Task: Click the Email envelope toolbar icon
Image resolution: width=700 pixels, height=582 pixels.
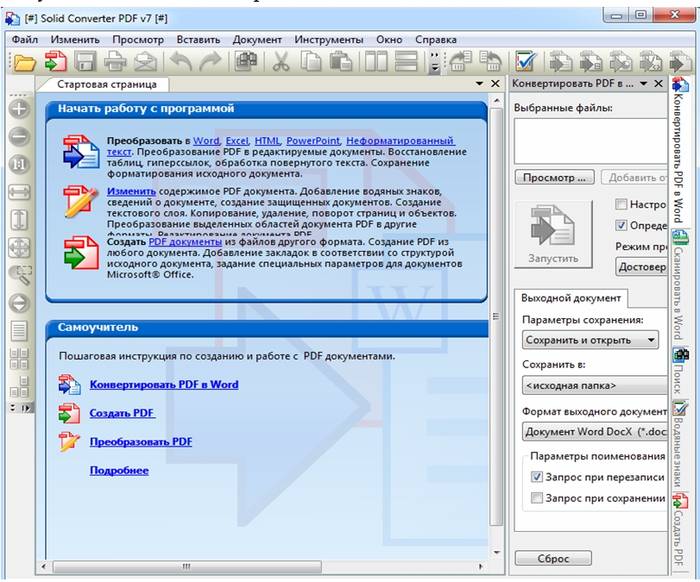Action: click(145, 61)
